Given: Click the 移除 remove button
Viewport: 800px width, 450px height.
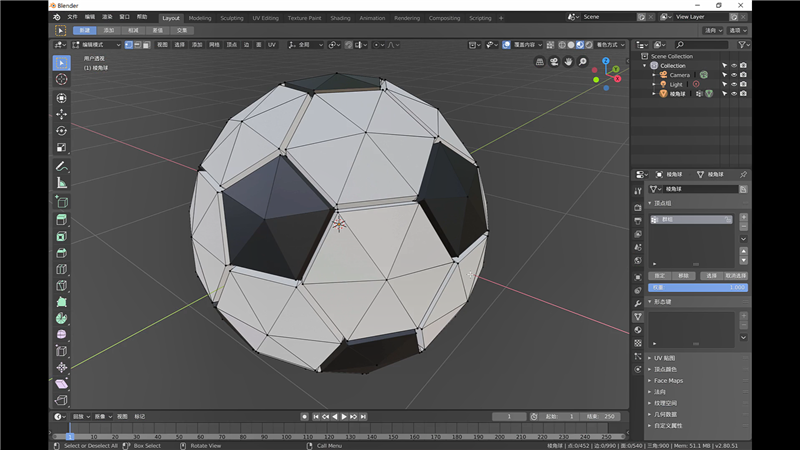Looking at the screenshot, I should pyautogui.click(x=684, y=276).
